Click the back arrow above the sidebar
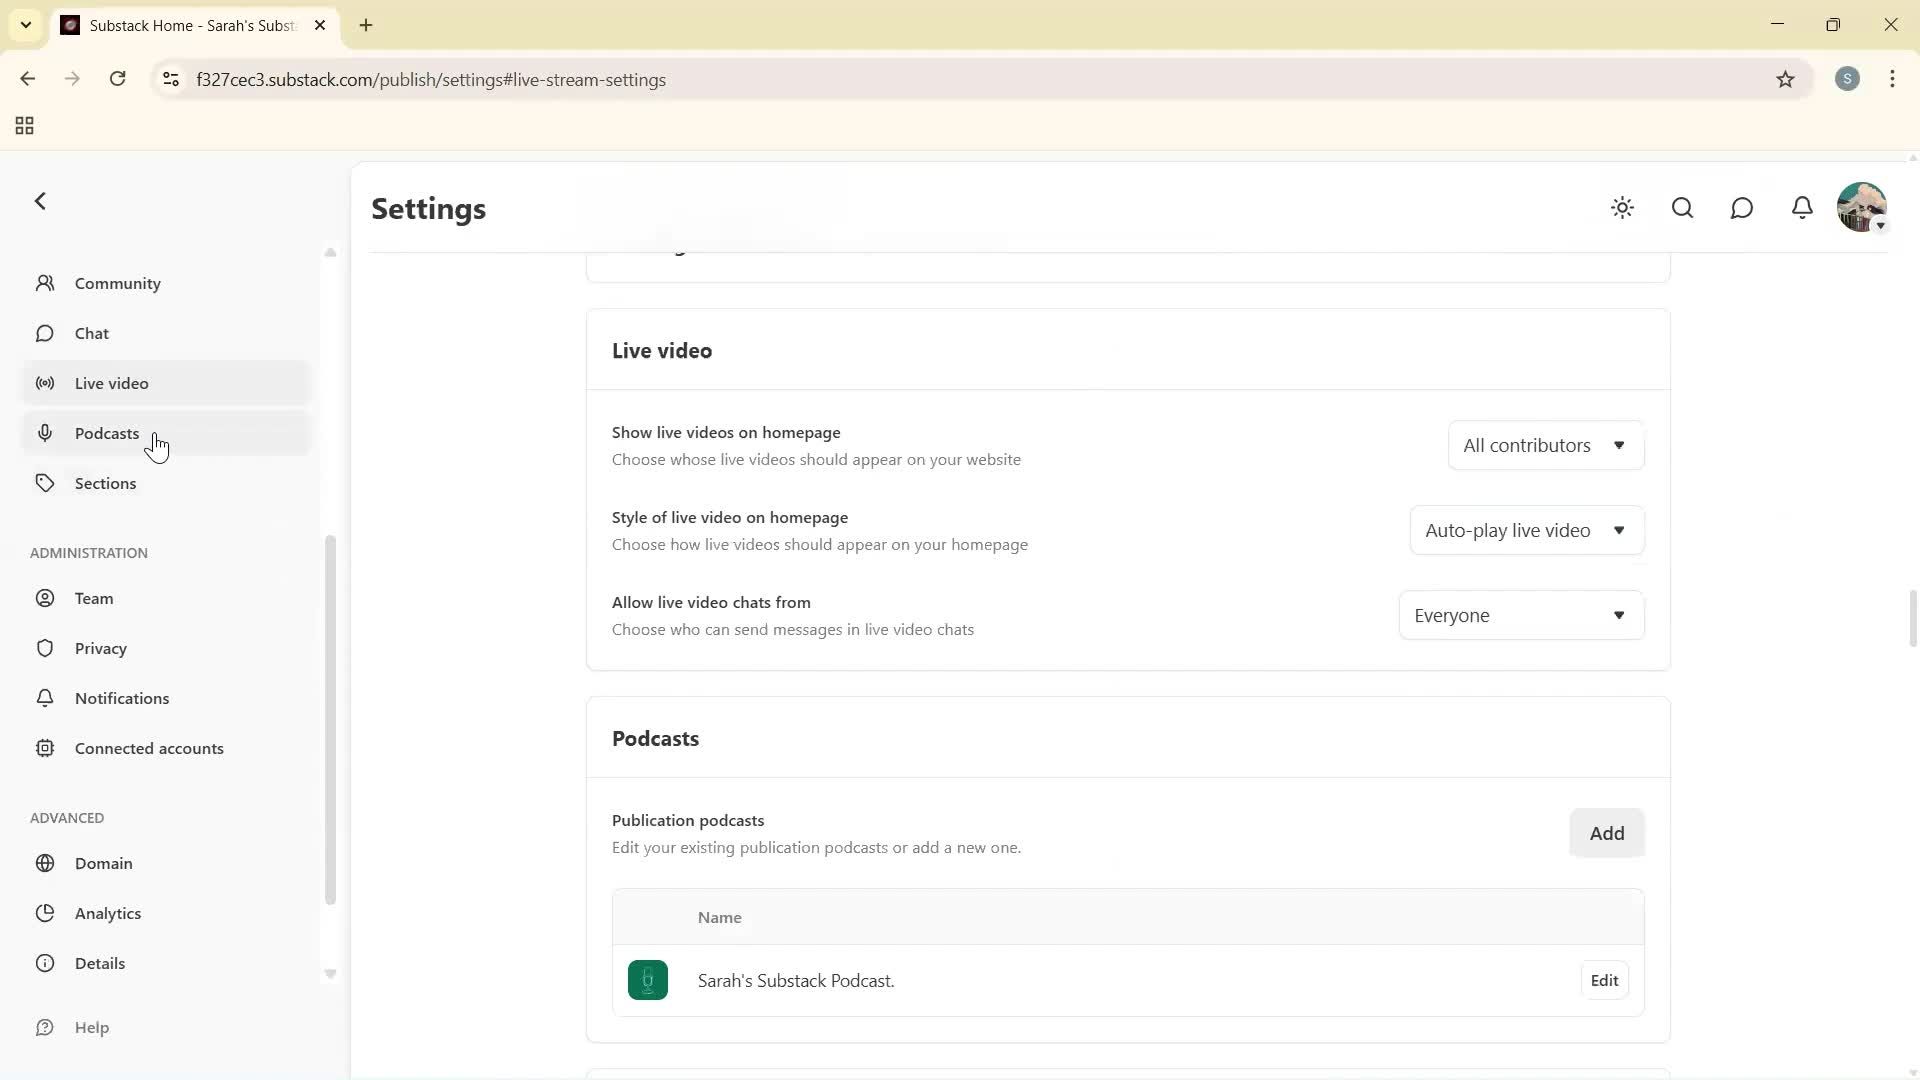Viewport: 1920px width, 1080px height. click(x=40, y=201)
